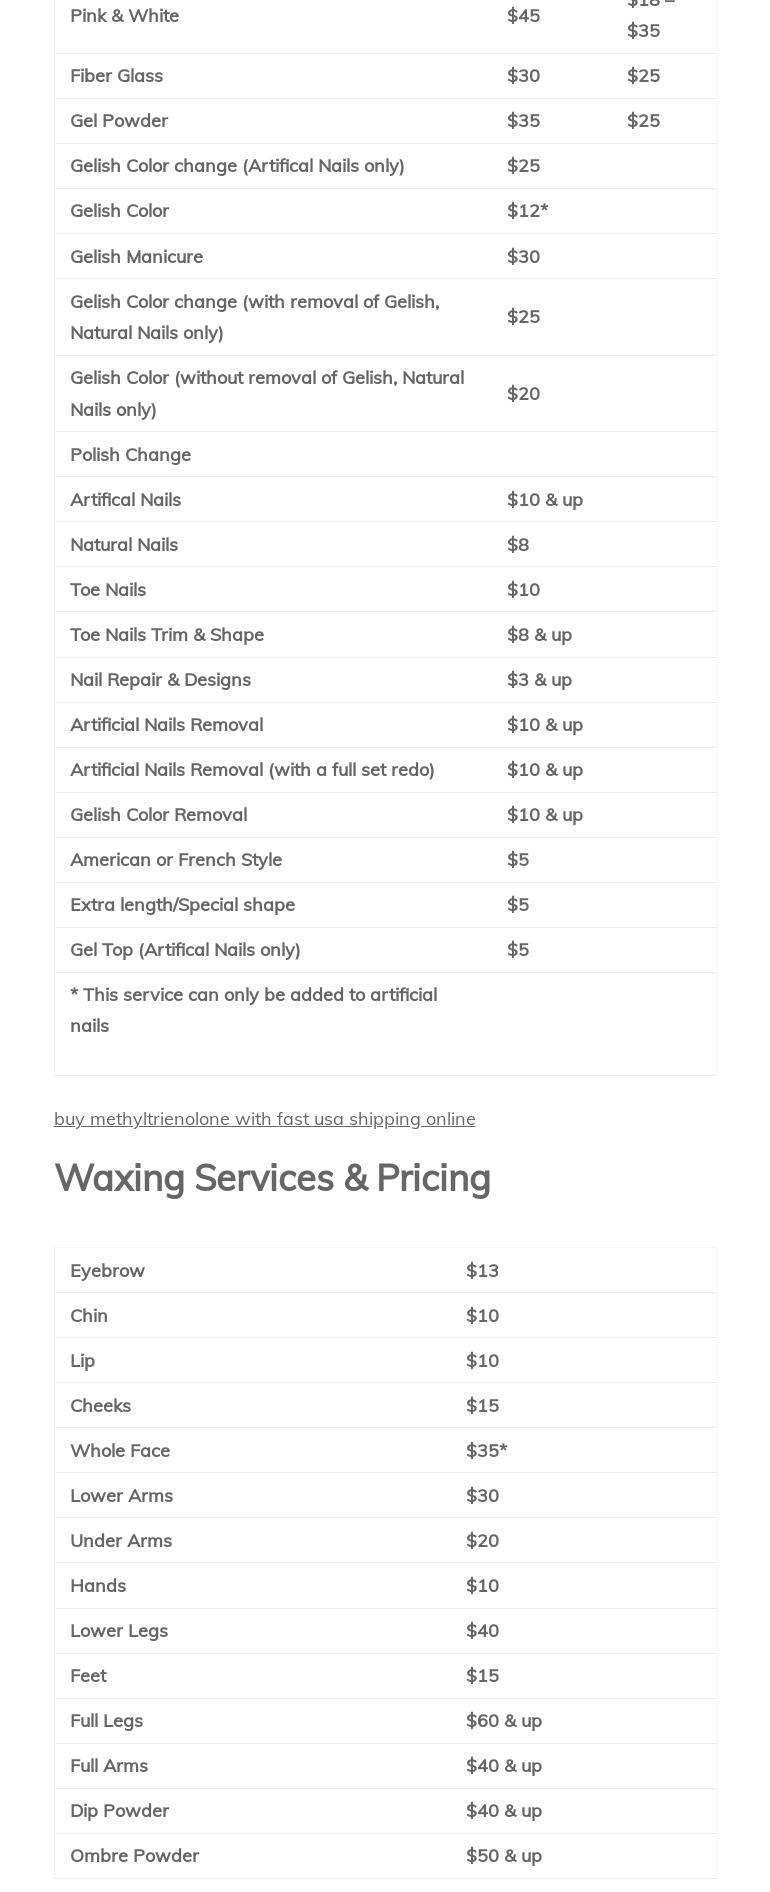Click the buy methyltrienolone shipping link
The width and height of the screenshot is (770, 1892).
coord(264,1119)
